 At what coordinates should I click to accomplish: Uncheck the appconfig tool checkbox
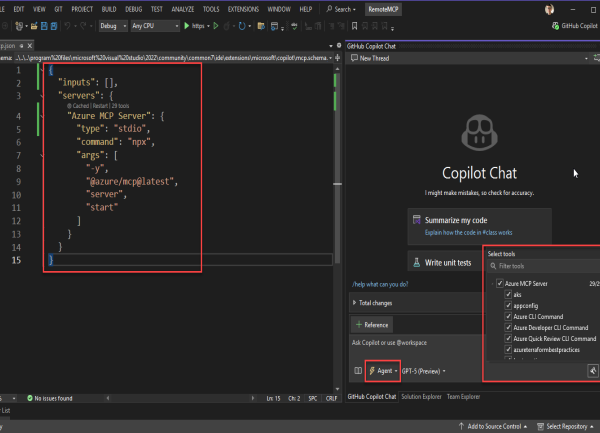pyautogui.click(x=508, y=306)
